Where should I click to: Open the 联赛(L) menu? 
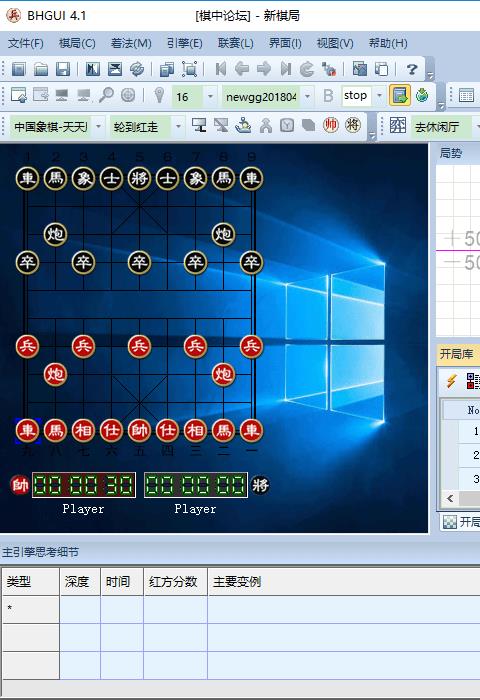click(235, 43)
